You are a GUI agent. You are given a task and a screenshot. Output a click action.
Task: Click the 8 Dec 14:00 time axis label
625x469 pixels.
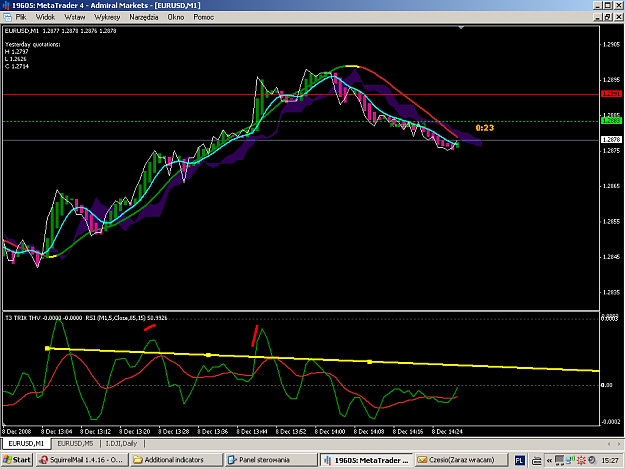pos(330,432)
